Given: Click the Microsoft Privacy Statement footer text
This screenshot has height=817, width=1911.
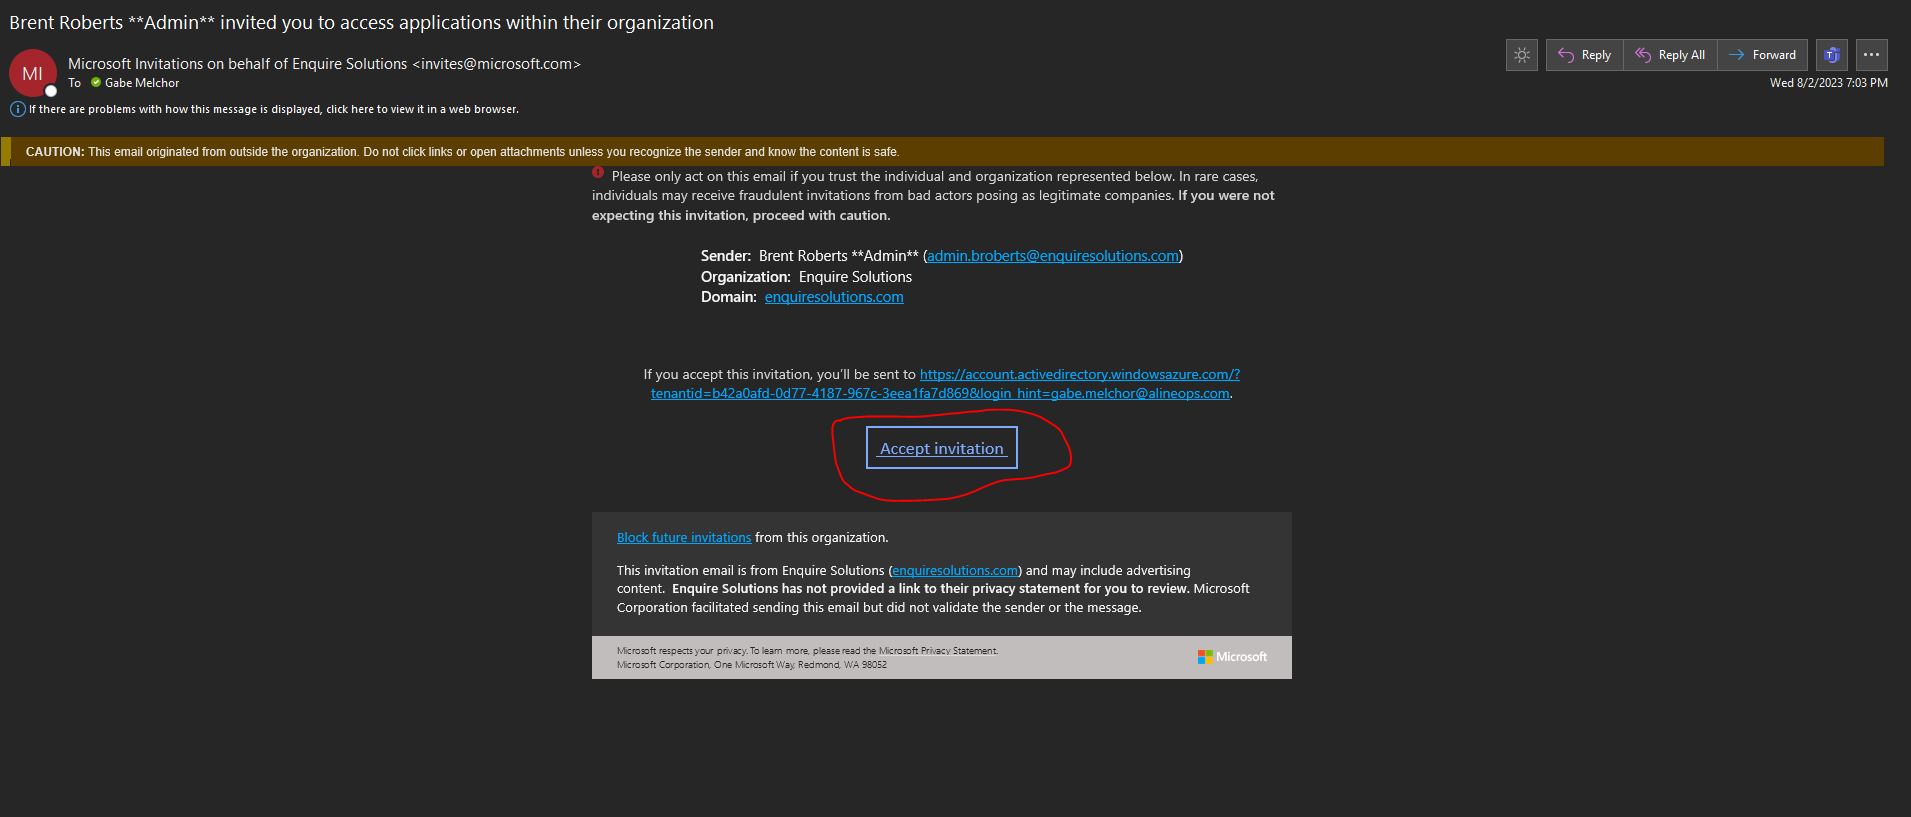Looking at the screenshot, I should 938,651.
